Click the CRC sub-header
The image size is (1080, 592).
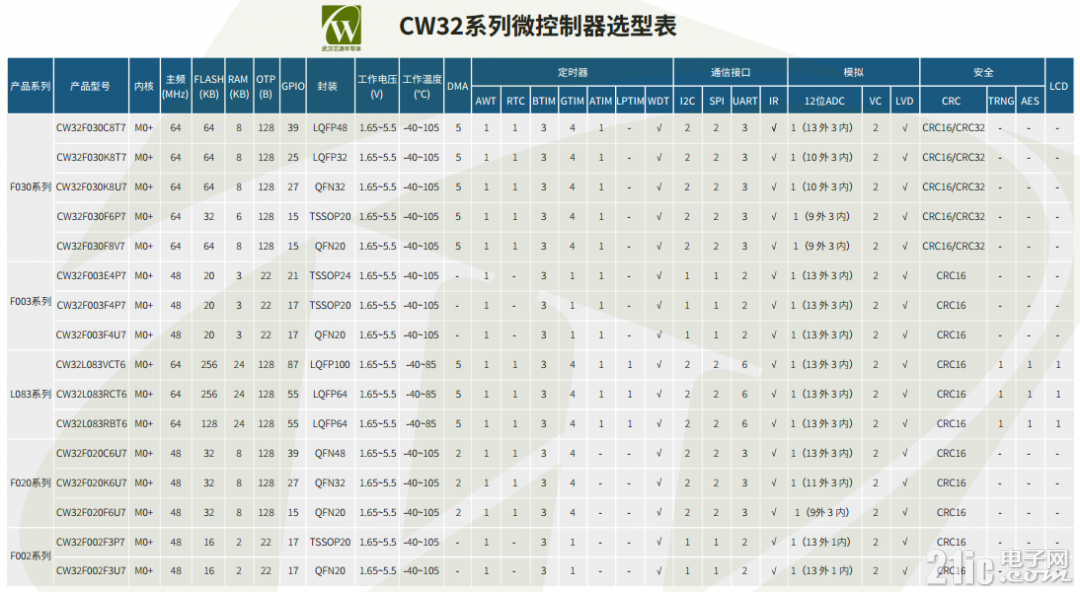(x=951, y=101)
